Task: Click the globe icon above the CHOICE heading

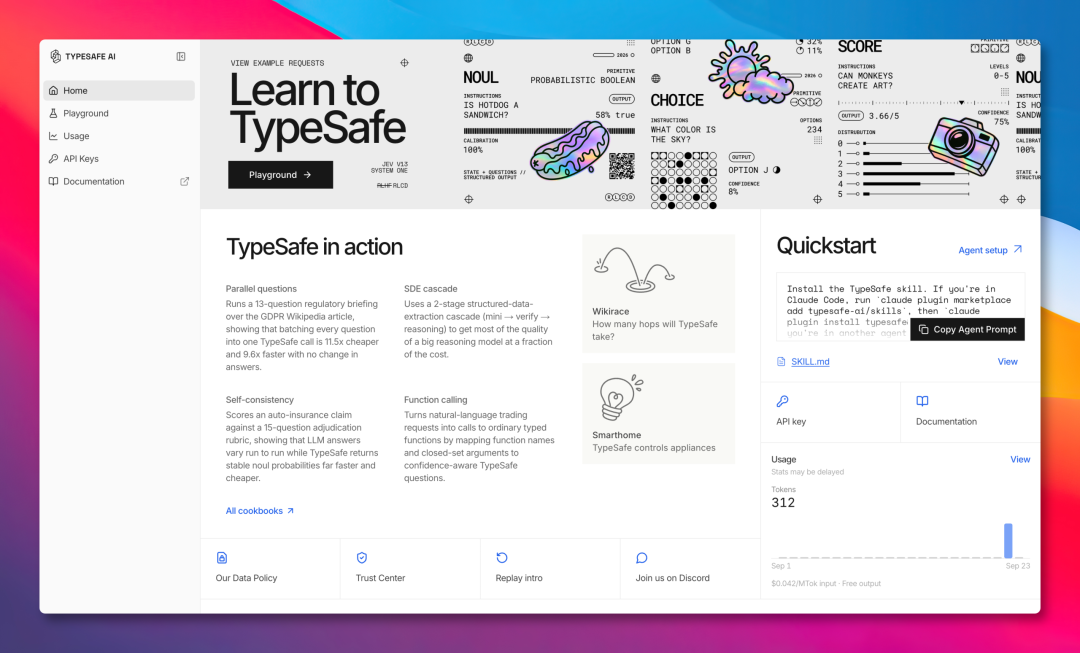Action: [x=656, y=79]
